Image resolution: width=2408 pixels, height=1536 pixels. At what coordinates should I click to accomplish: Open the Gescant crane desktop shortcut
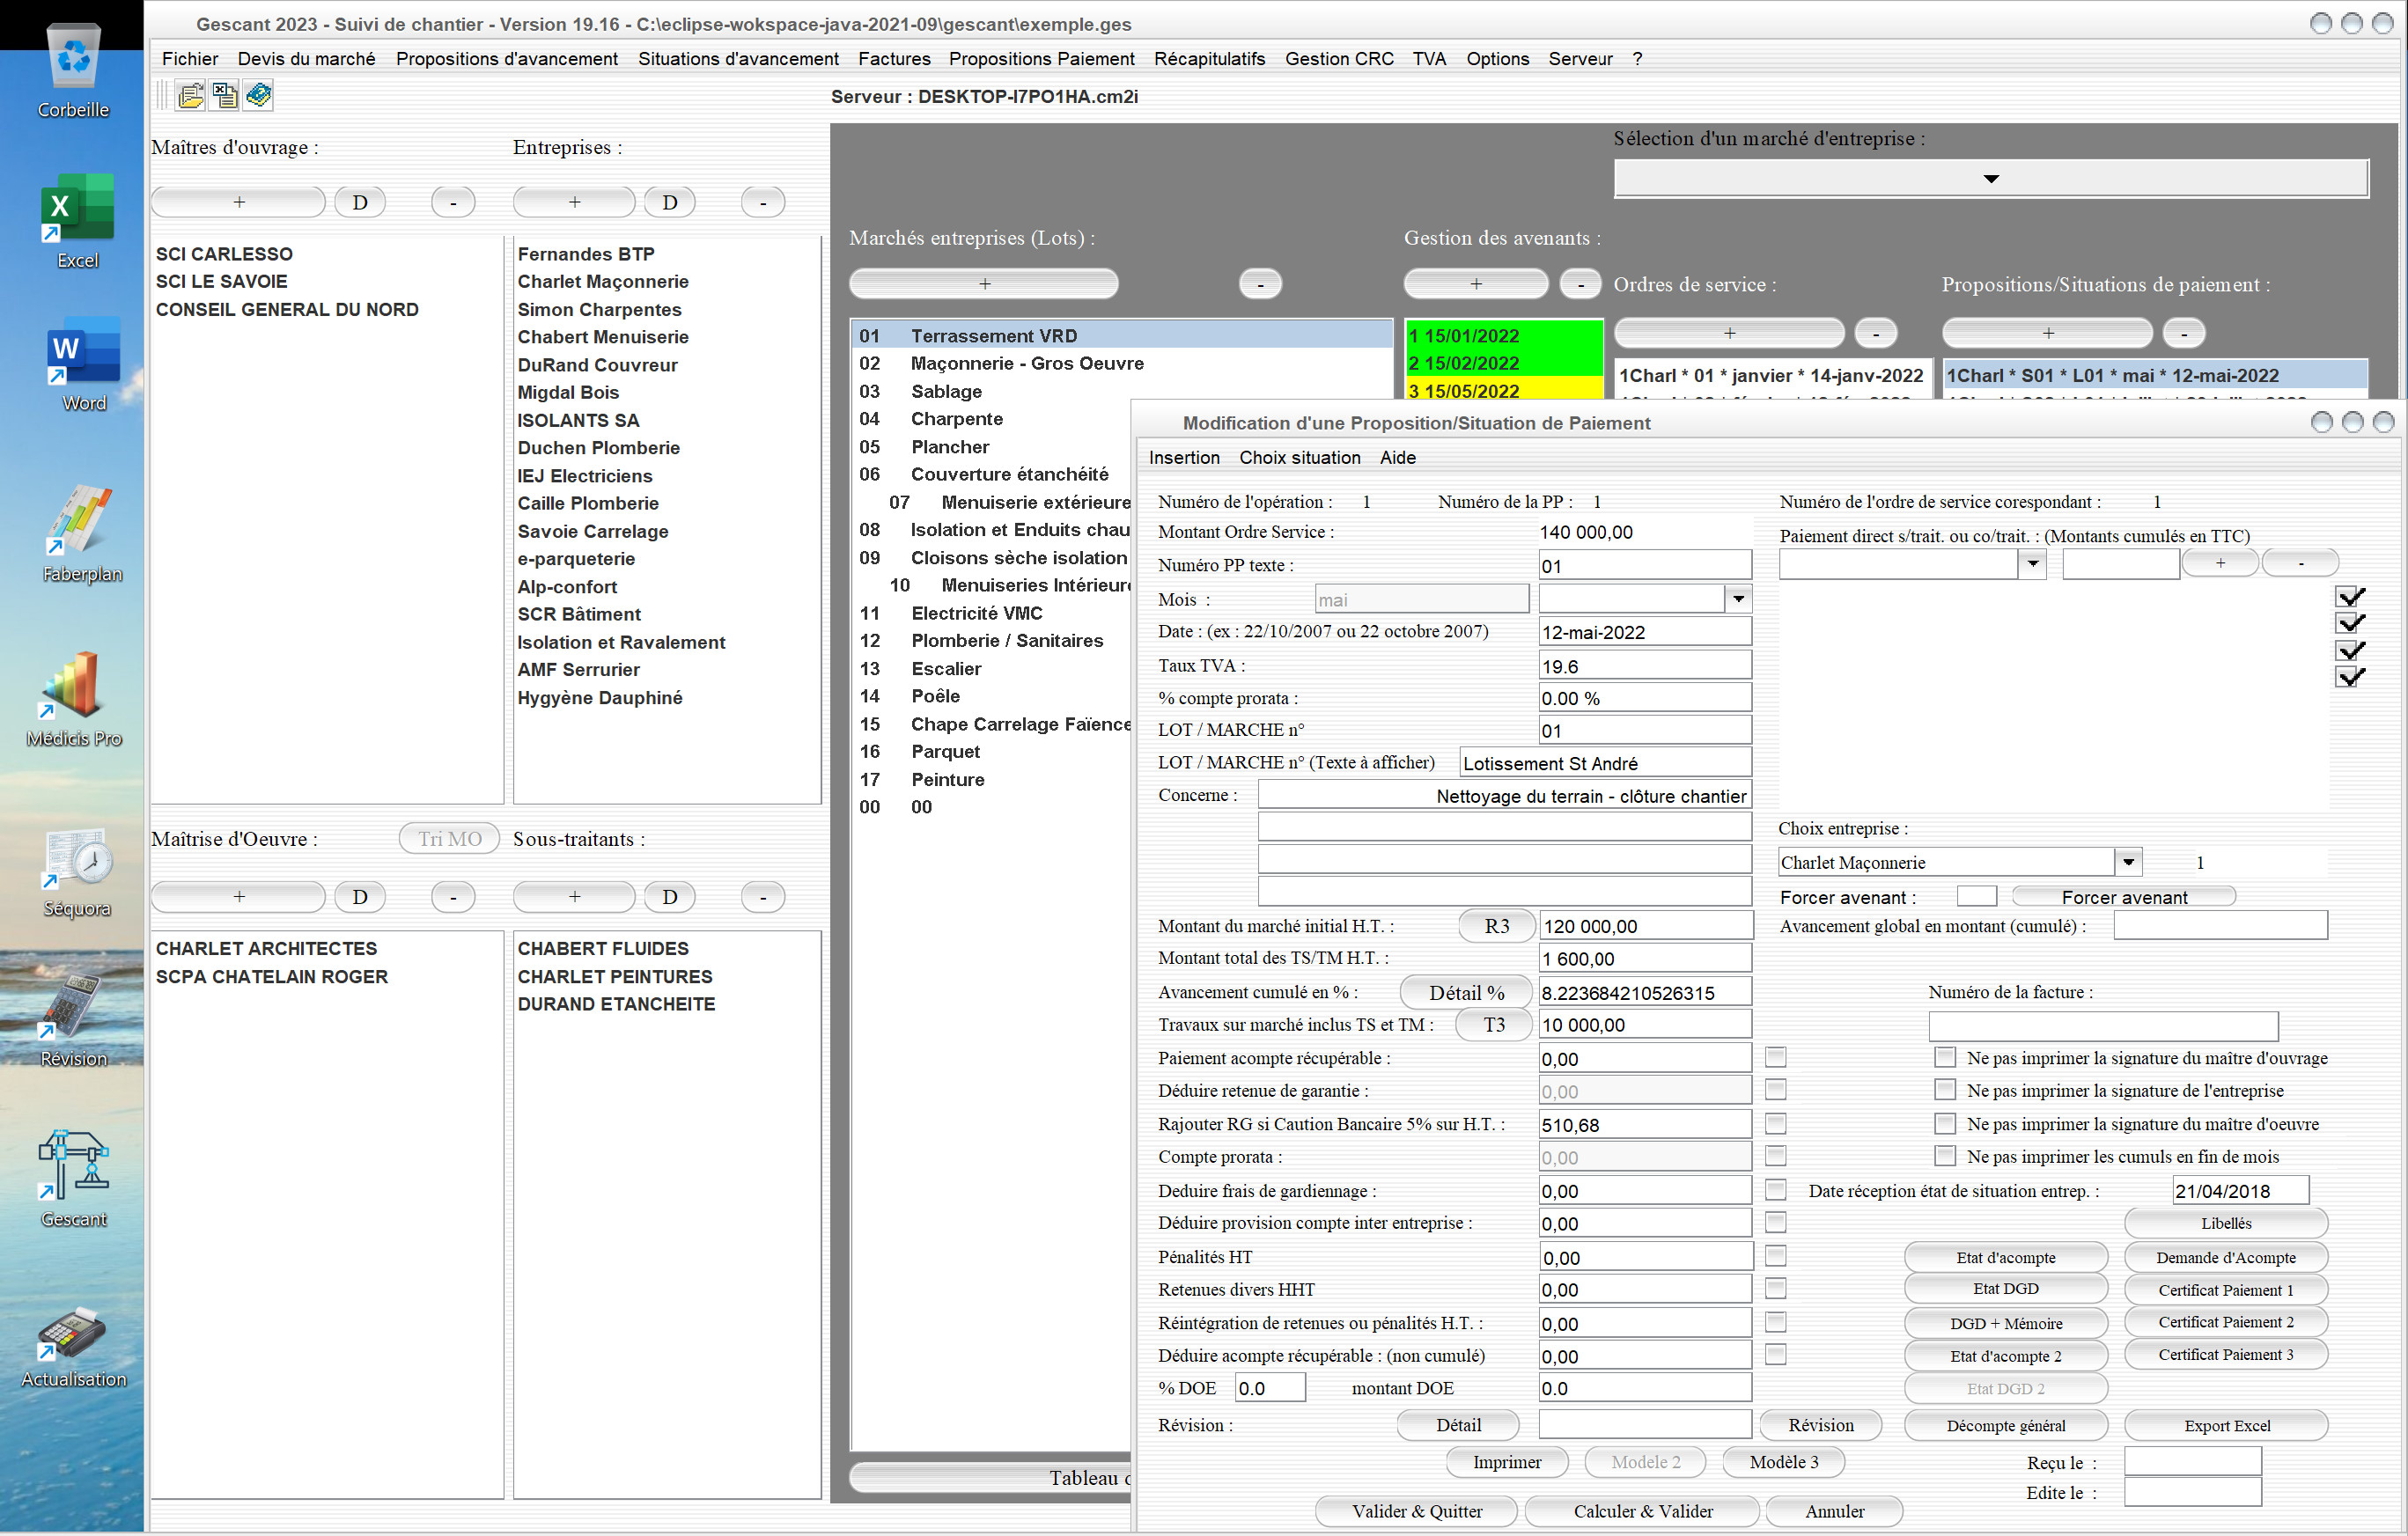(x=73, y=1178)
